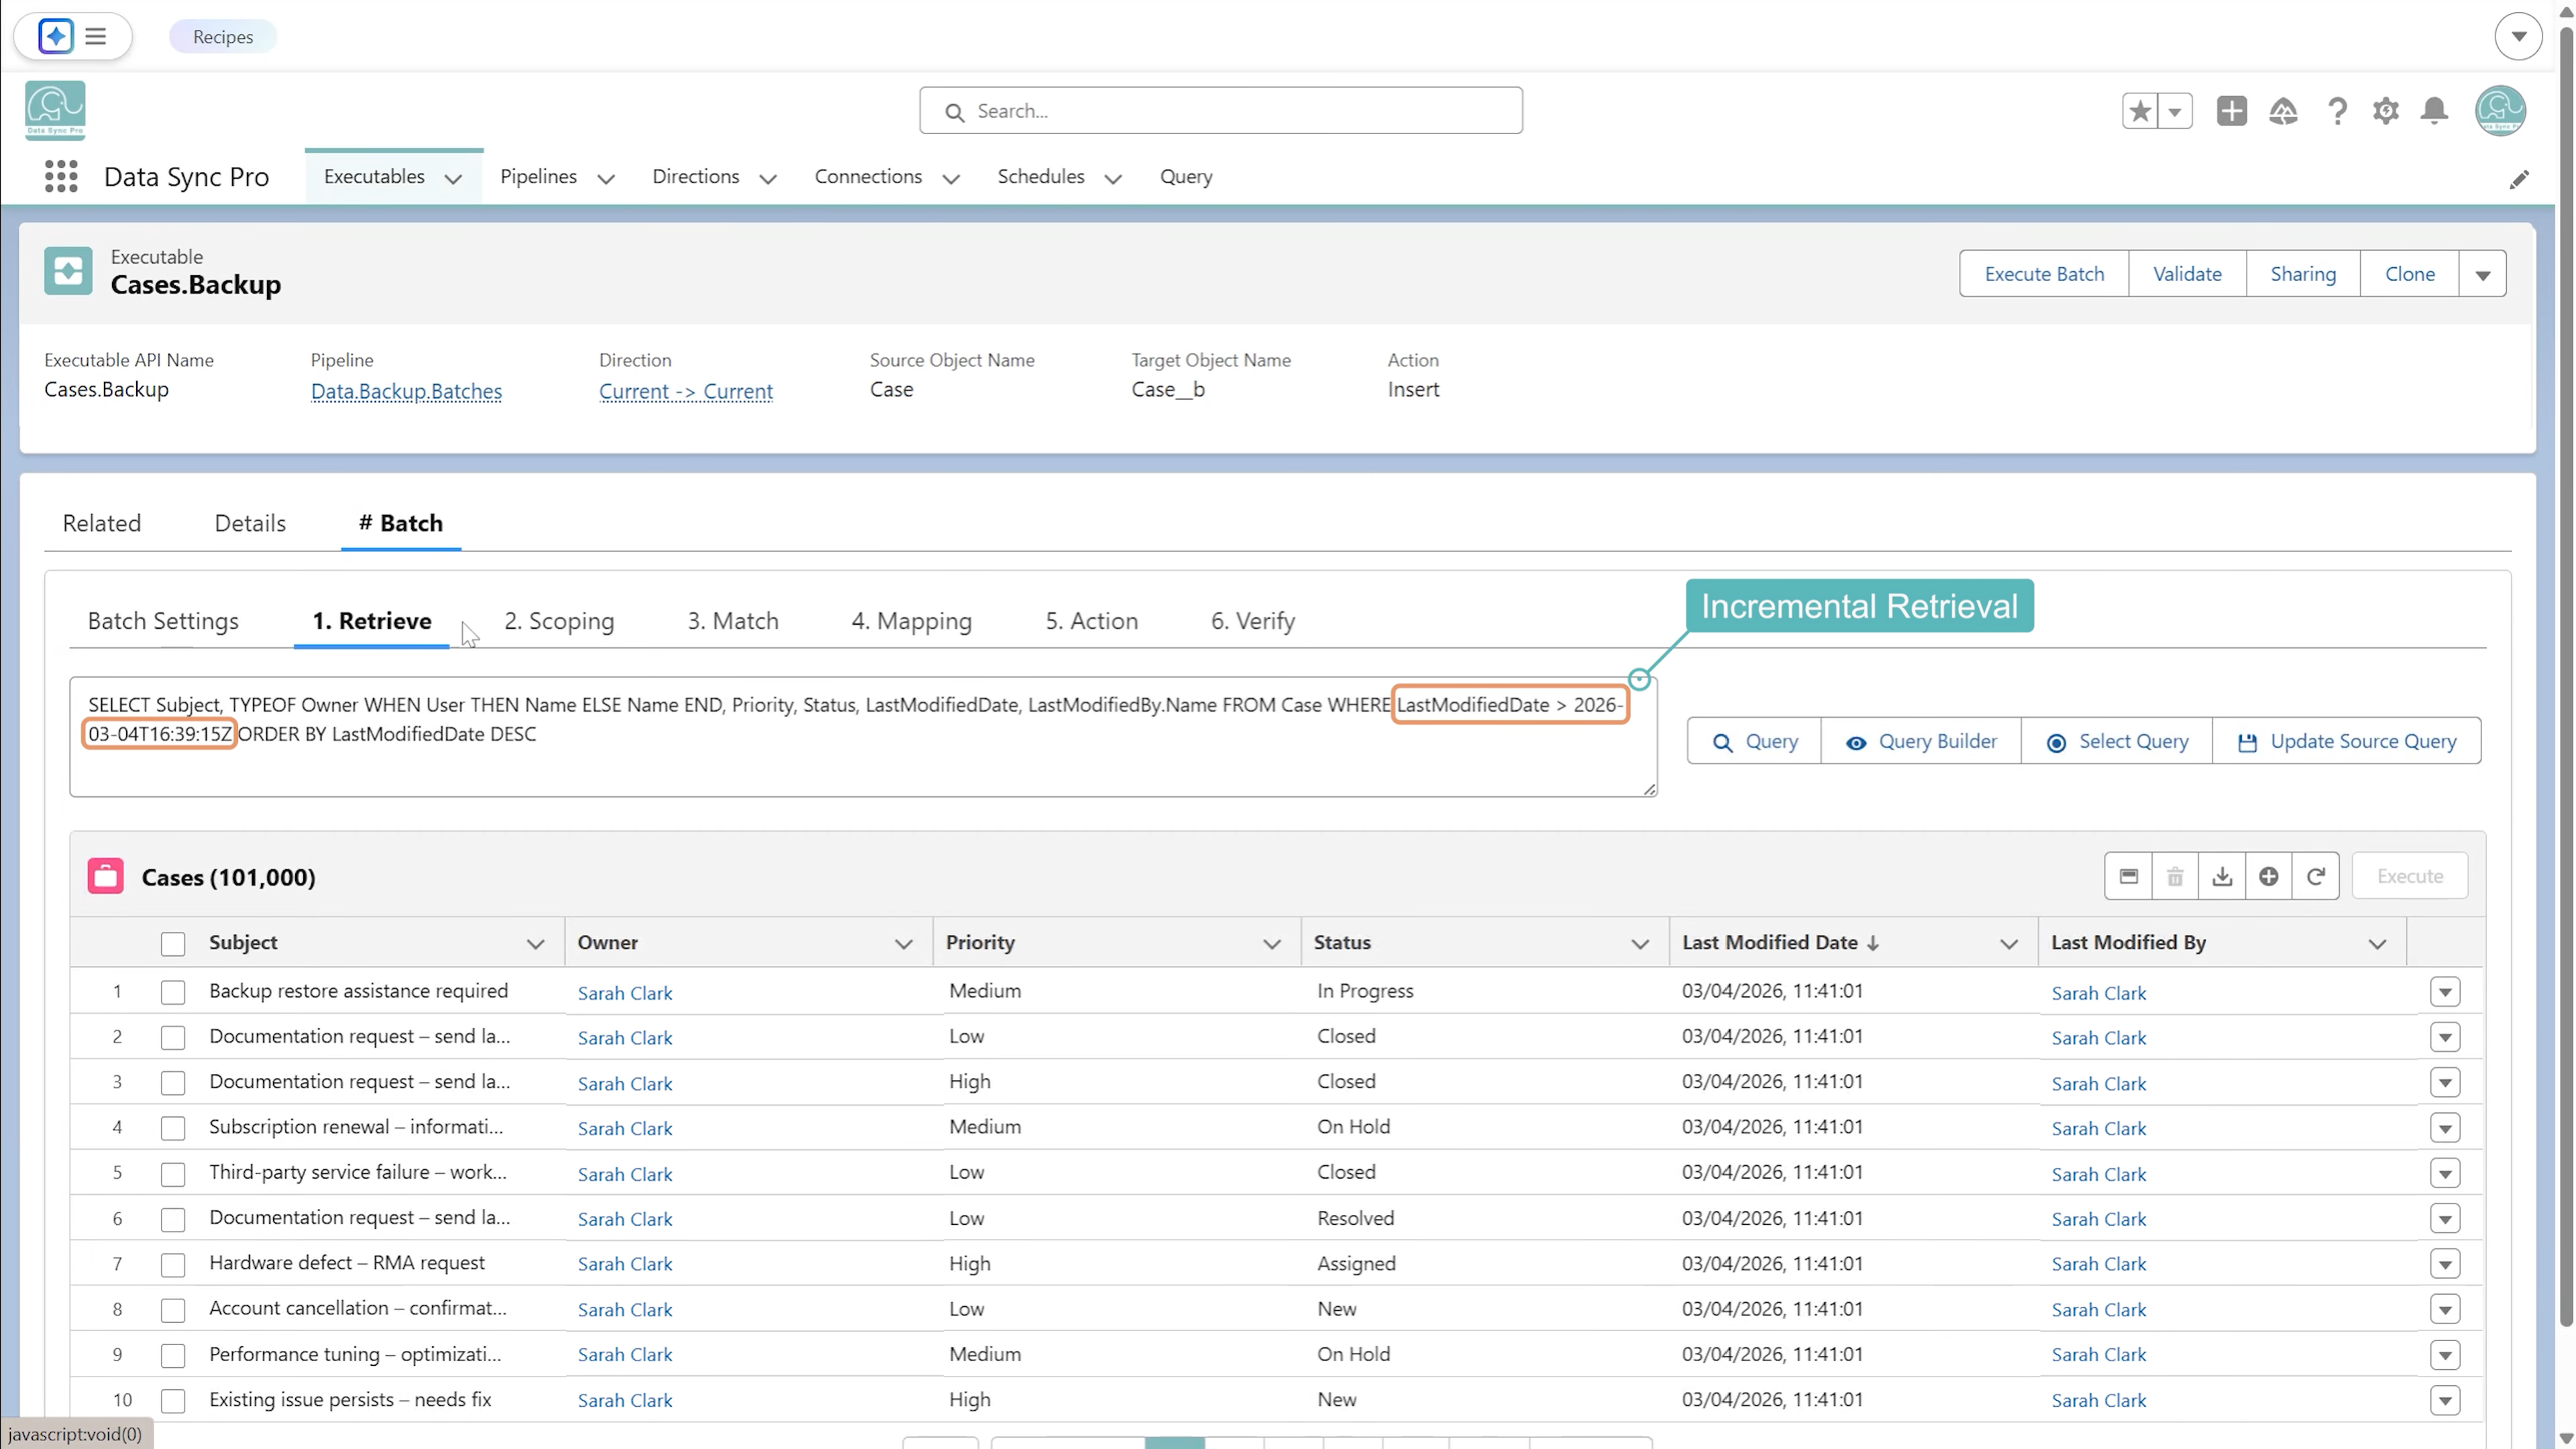This screenshot has height=1449, width=2576.
Task: Open the Setup gear icon
Action: (x=2386, y=111)
